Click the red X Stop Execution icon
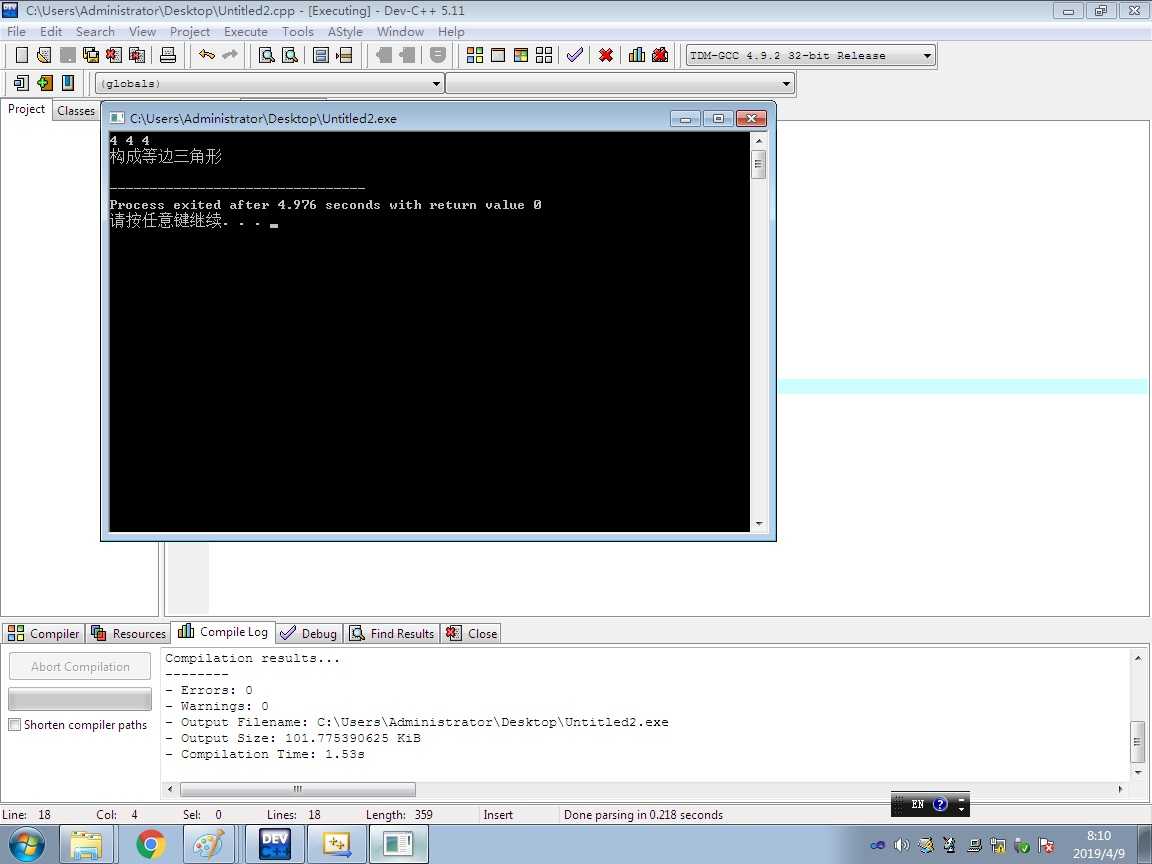This screenshot has width=1152, height=864. pyautogui.click(x=605, y=55)
